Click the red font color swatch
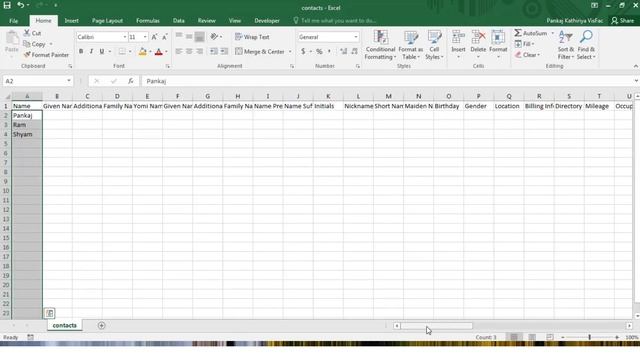Screen dimensions: 640x360 [159, 51]
